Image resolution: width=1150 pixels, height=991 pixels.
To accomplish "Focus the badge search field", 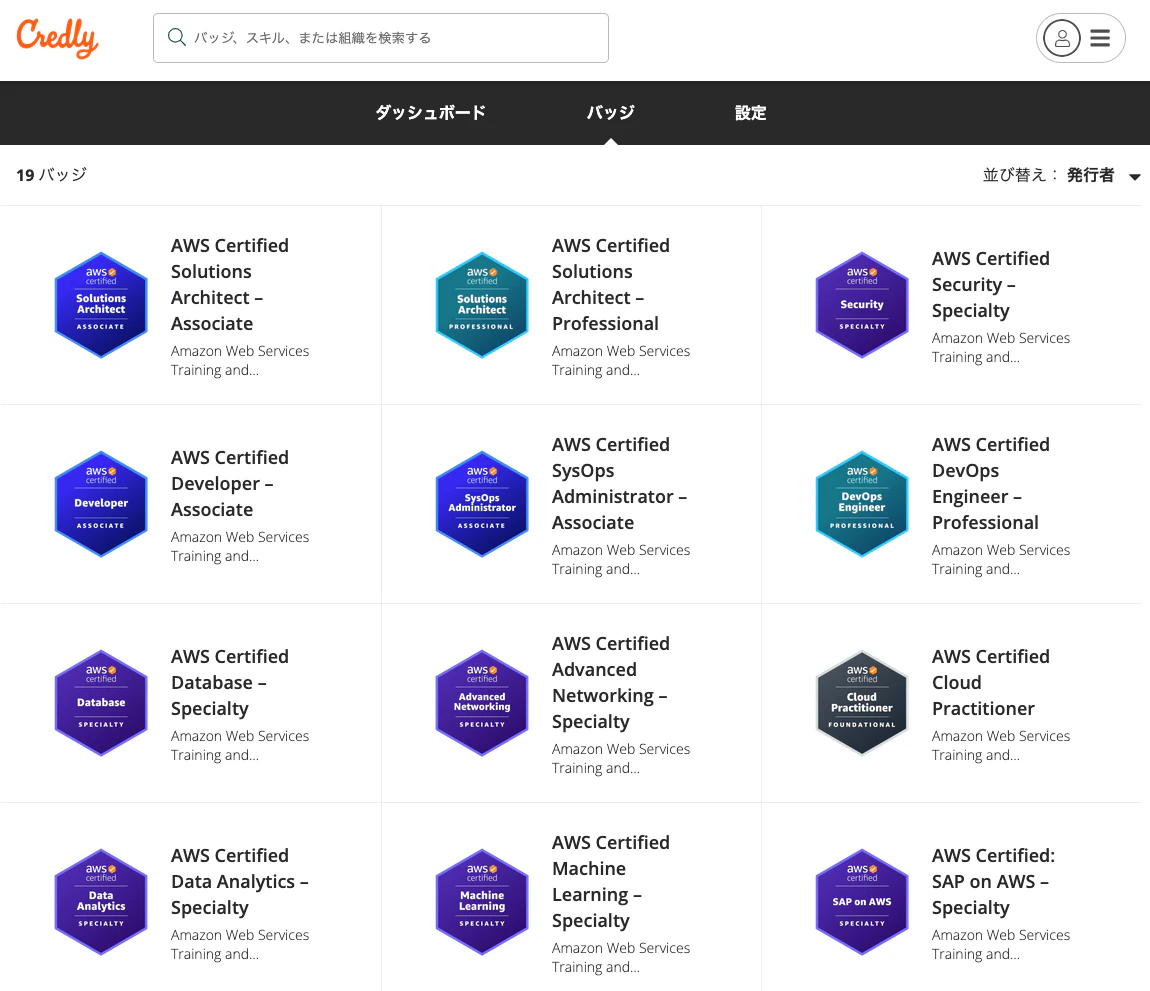I will (381, 37).
